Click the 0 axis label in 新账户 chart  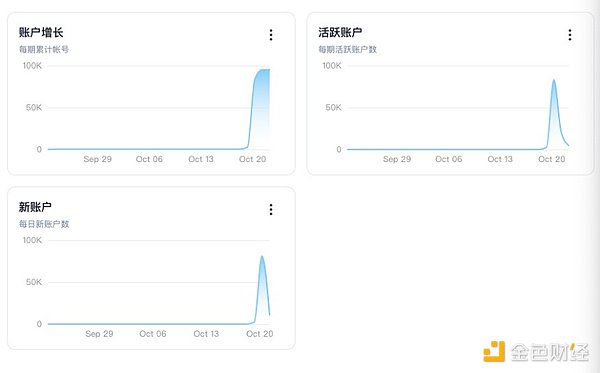click(x=39, y=324)
